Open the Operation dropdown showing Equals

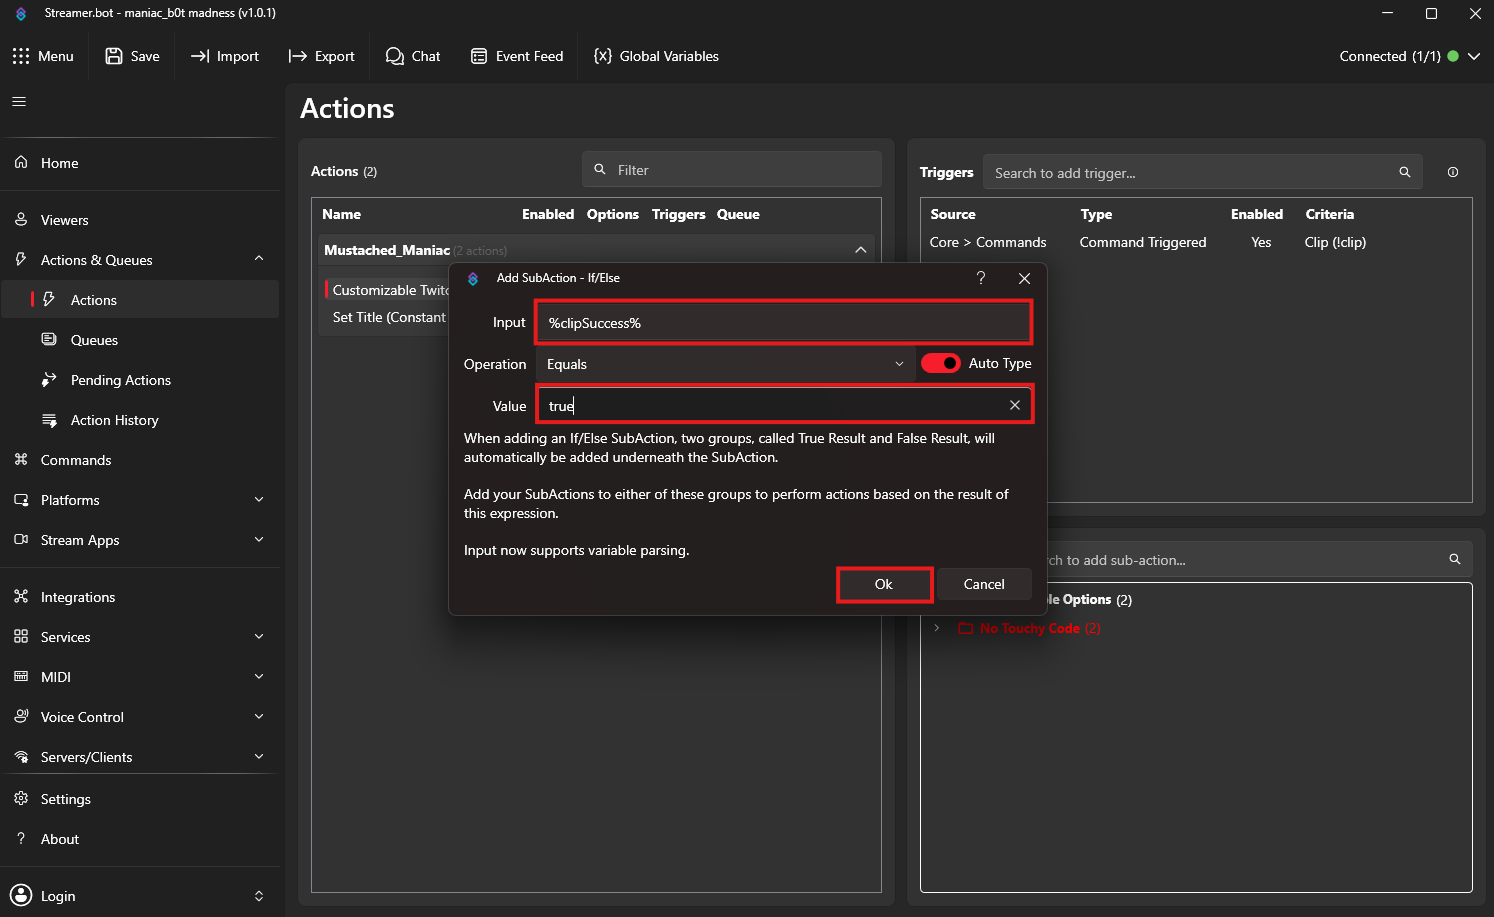[724, 364]
